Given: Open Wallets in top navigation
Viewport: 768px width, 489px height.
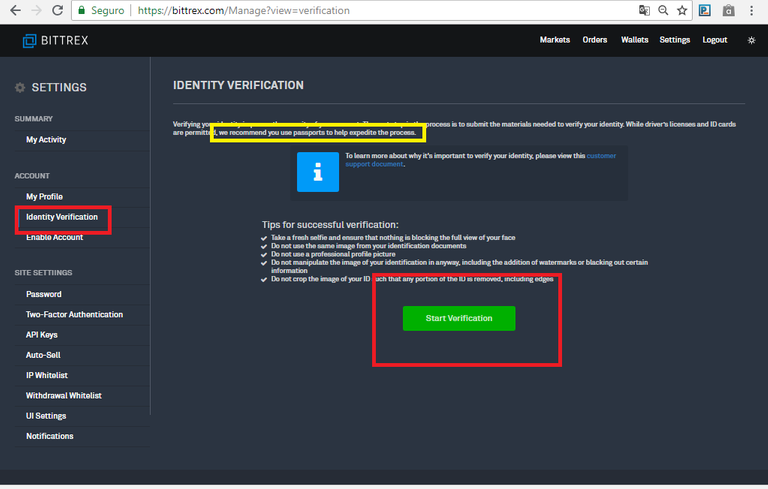Looking at the screenshot, I should tap(634, 40).
